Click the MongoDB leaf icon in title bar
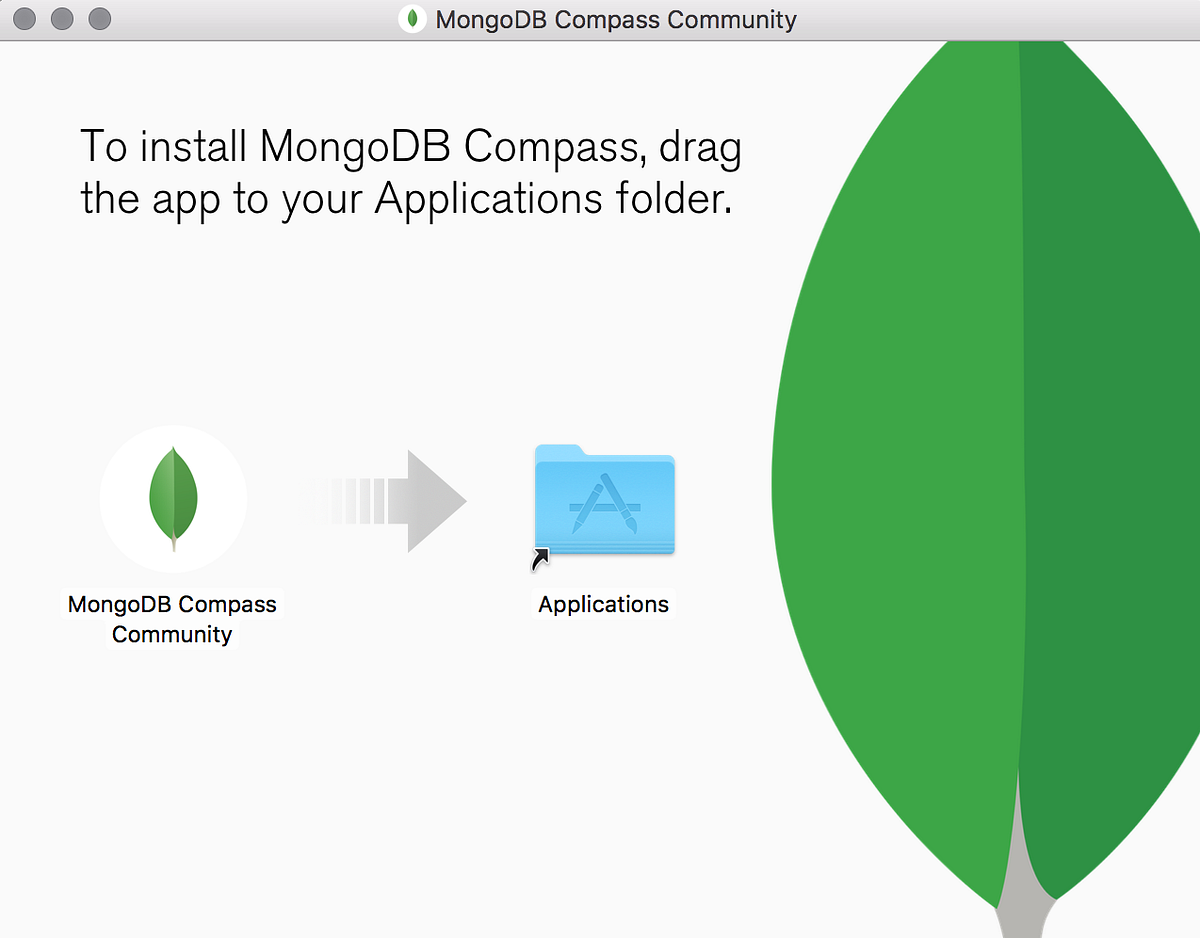Screen dimensions: 1200x938 (412, 19)
